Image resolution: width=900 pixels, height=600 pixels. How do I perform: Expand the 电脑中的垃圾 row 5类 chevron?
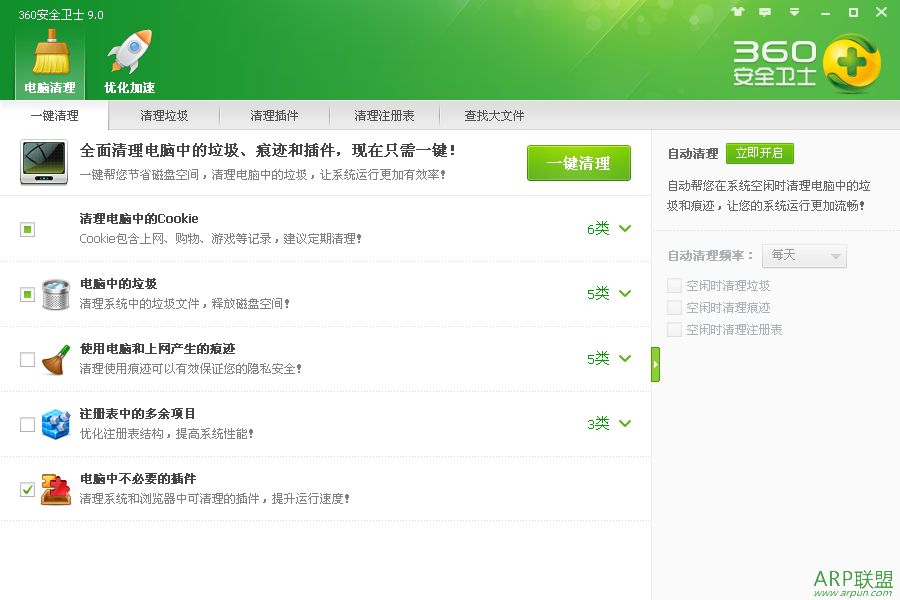tap(625, 293)
